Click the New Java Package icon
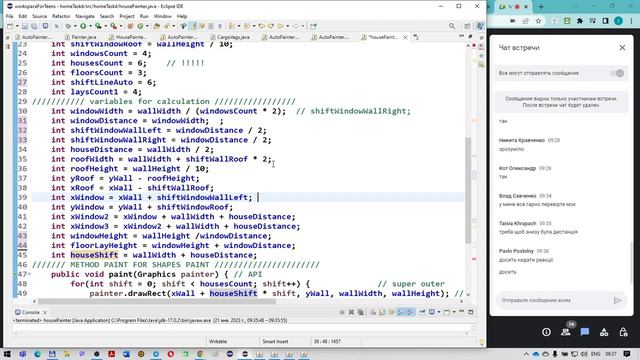Screen dimensions: 640x360 point(130,26)
